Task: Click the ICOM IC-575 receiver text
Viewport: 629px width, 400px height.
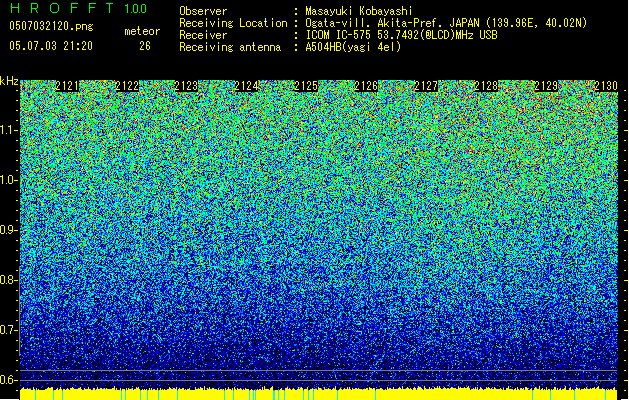Action: [402, 35]
